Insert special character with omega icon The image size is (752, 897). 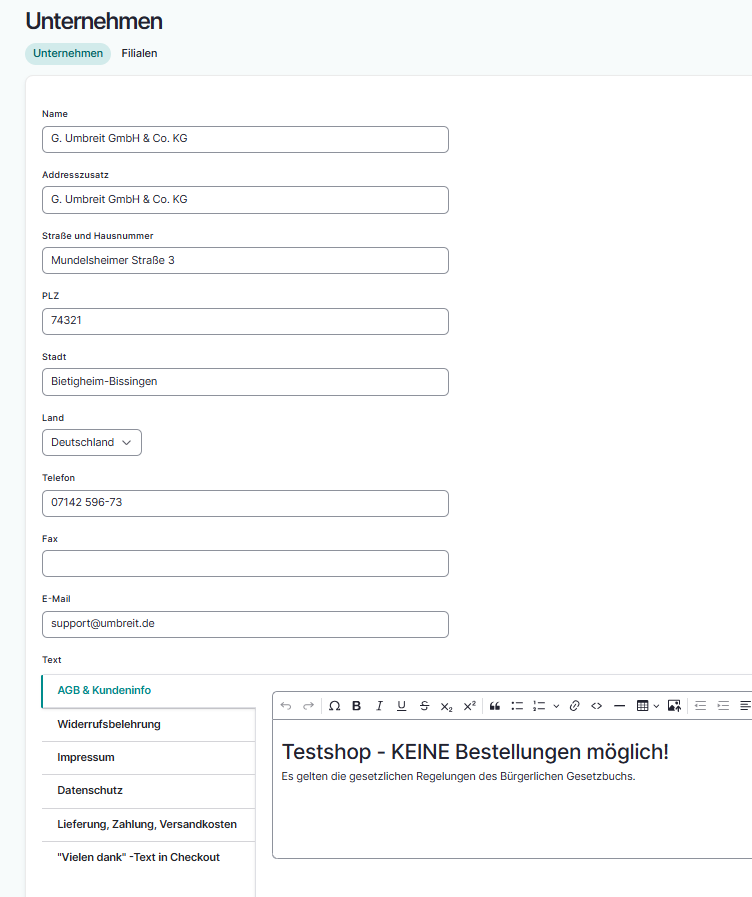[x=334, y=706]
